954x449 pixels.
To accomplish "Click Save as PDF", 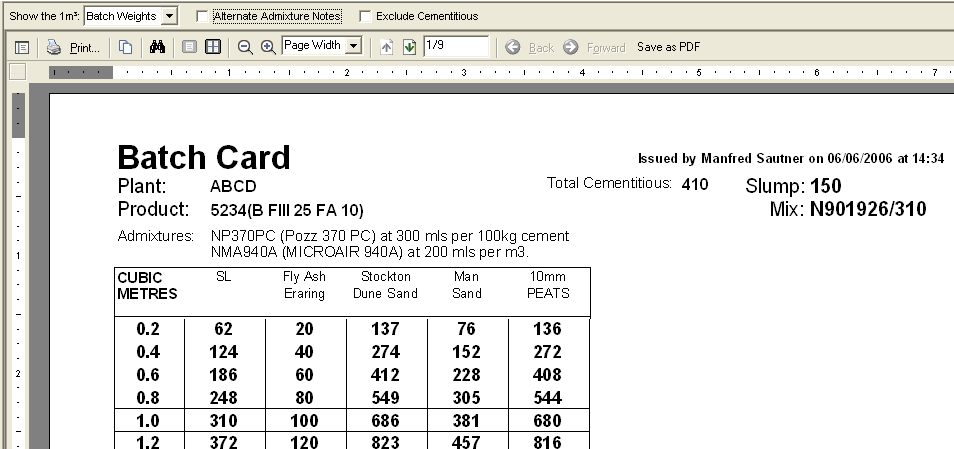I will click(x=668, y=47).
